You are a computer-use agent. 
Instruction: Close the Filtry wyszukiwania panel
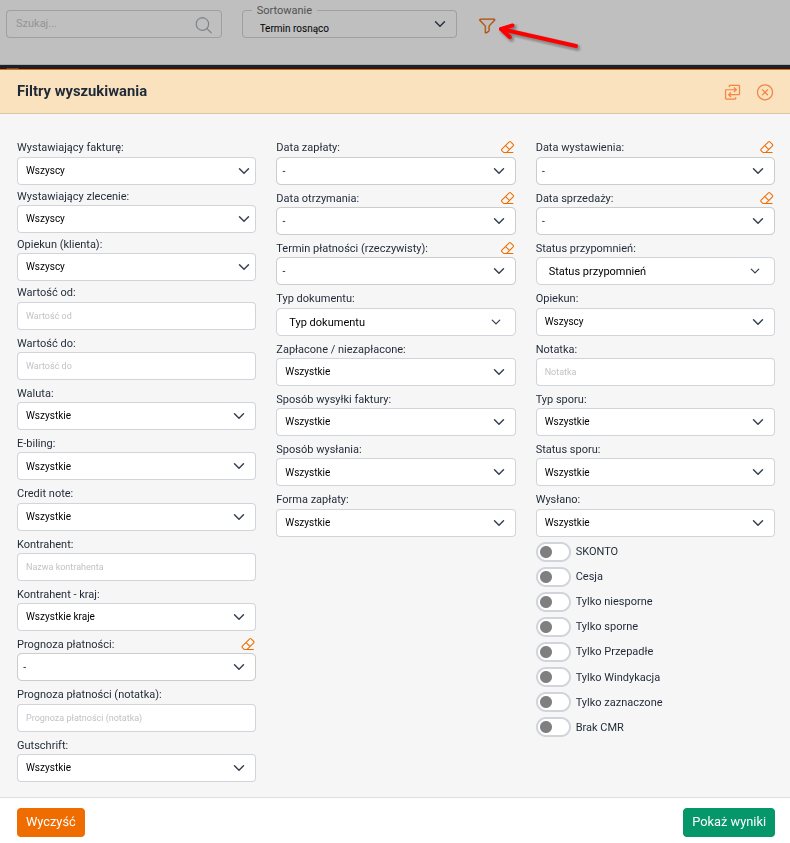(765, 92)
